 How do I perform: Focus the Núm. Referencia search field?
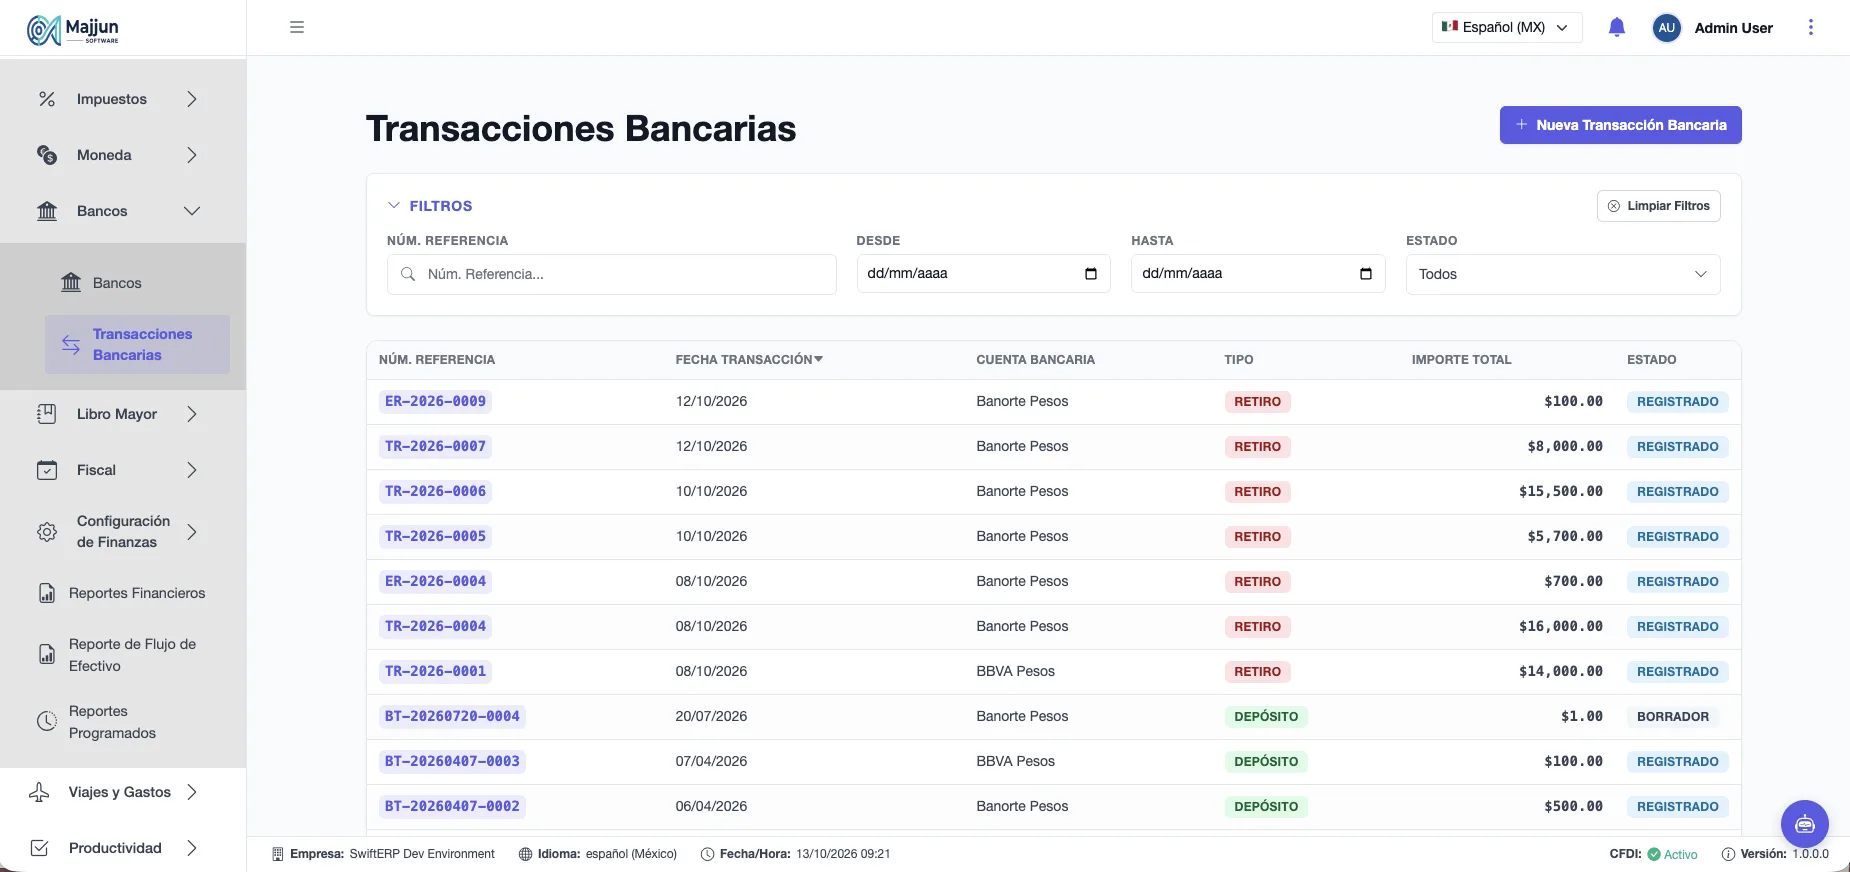coord(611,274)
